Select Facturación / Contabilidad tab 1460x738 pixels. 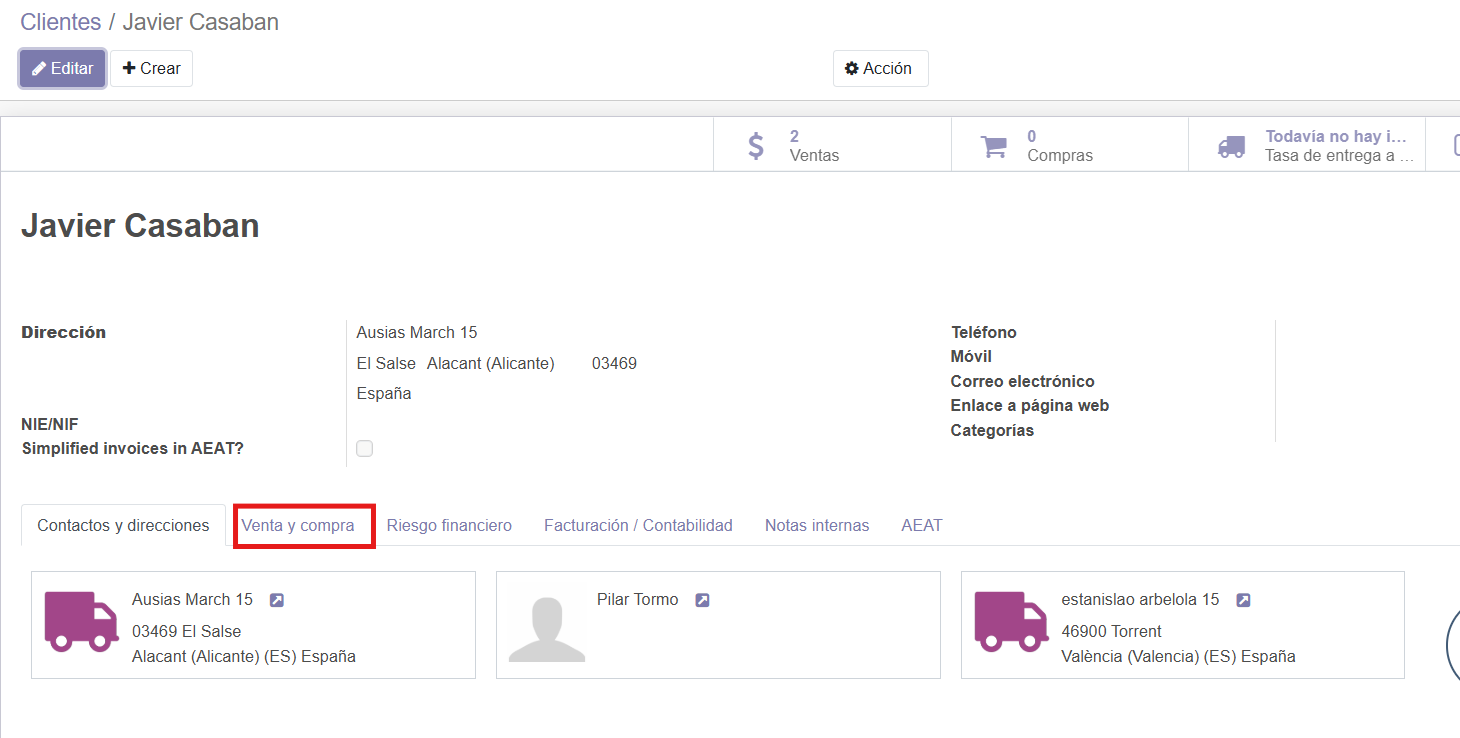click(x=638, y=525)
